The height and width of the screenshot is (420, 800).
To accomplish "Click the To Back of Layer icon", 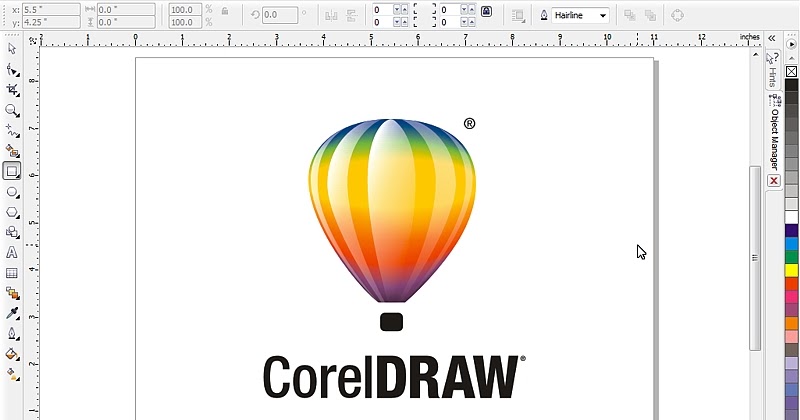I will [650, 15].
